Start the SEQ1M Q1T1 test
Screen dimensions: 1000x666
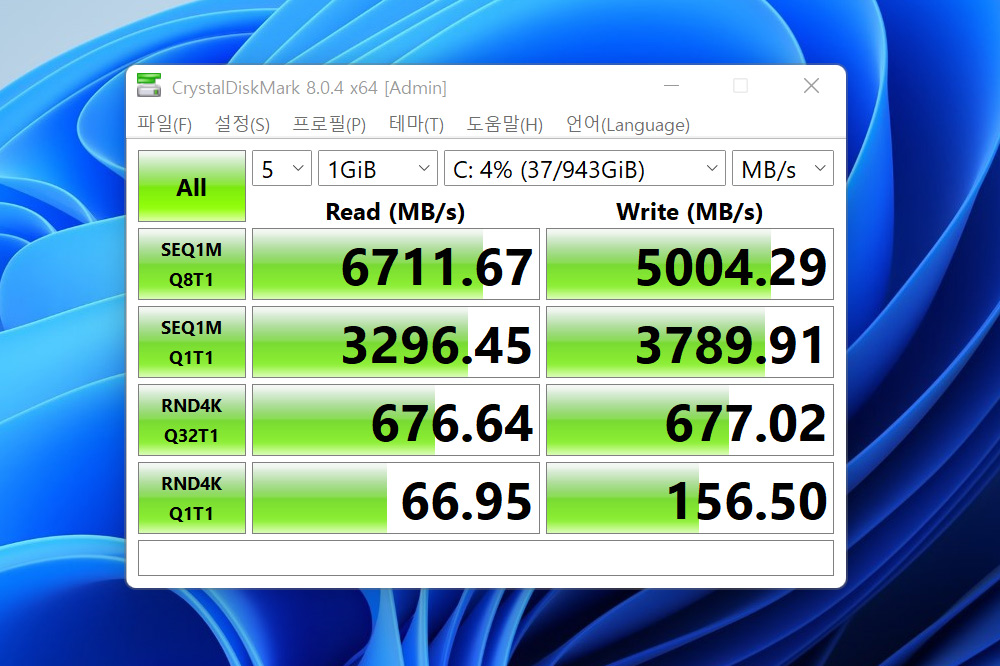191,342
